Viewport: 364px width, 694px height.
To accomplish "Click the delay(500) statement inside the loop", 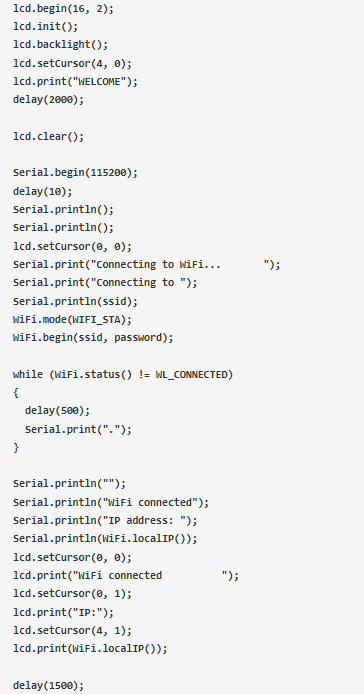I will pos(57,411).
